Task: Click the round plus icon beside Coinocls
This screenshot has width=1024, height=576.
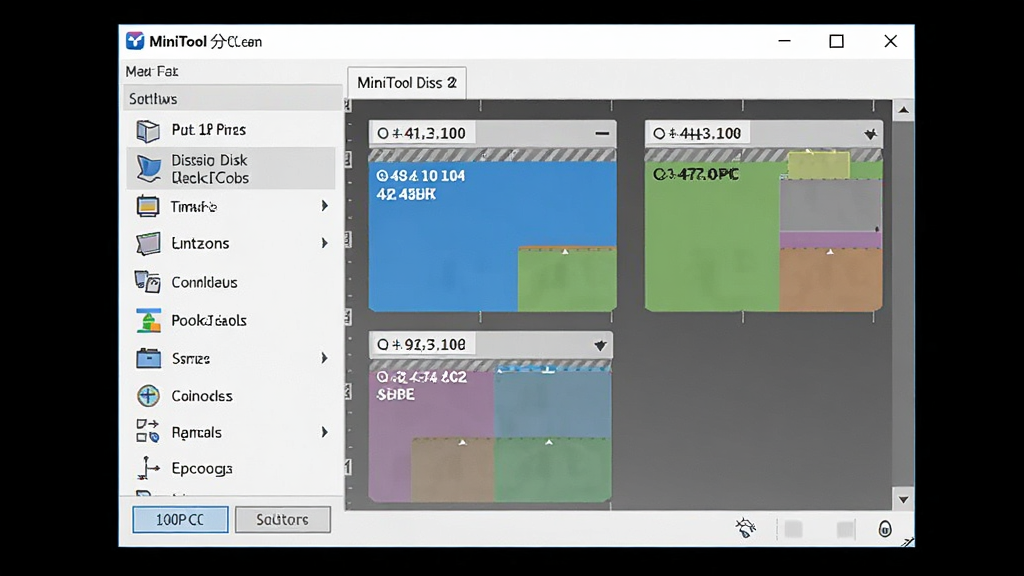Action: pyautogui.click(x=148, y=396)
